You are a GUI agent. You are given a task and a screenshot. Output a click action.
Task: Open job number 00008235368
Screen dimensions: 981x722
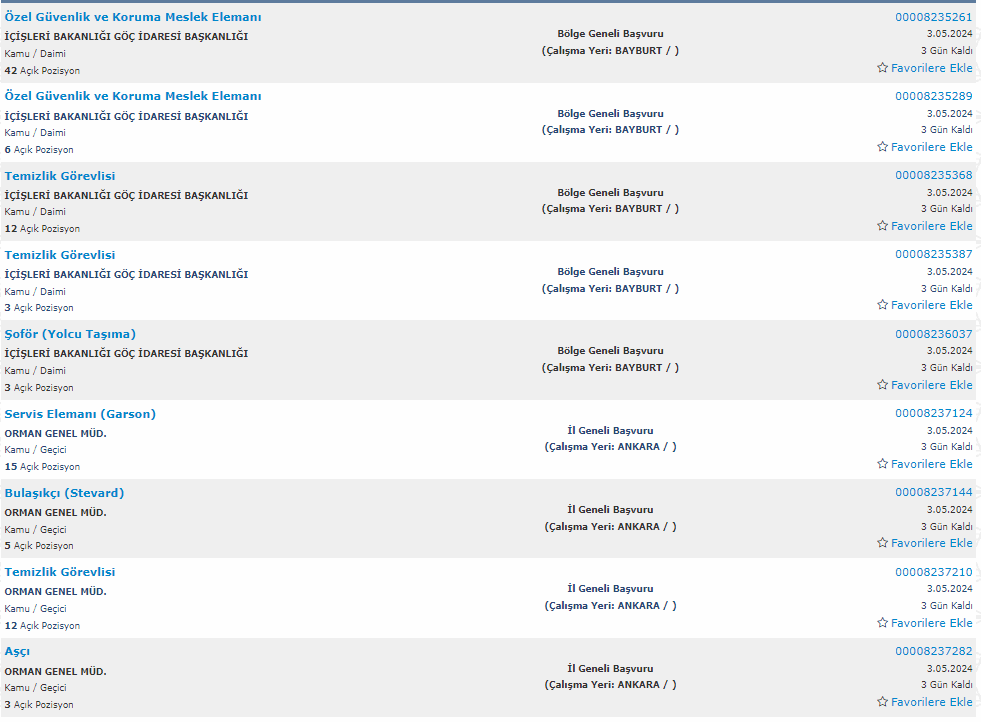pyautogui.click(x=933, y=175)
